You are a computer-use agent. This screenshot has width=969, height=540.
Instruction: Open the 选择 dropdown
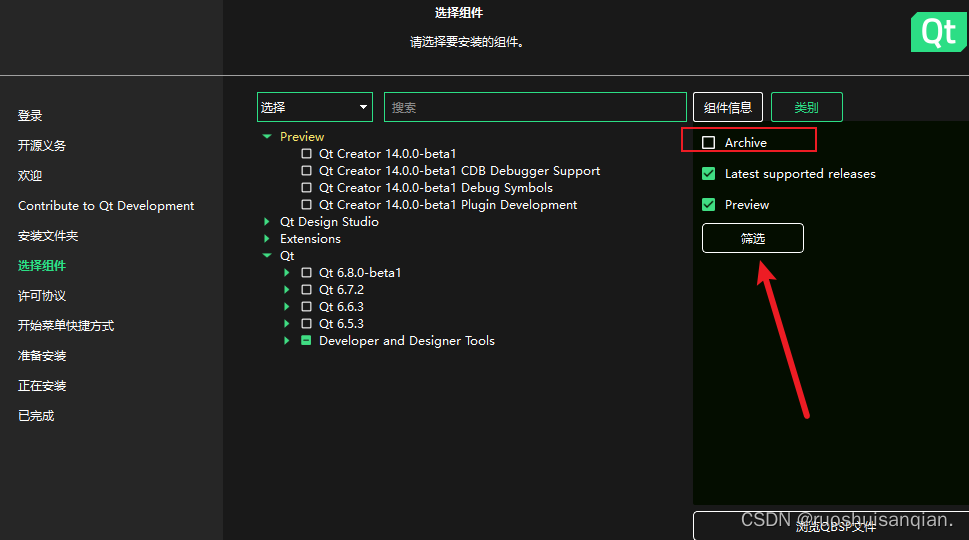click(x=315, y=107)
